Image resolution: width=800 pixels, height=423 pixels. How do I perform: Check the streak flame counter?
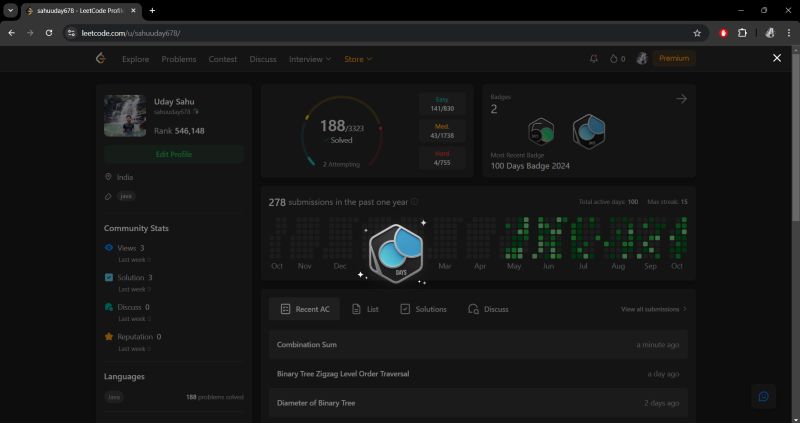click(x=617, y=59)
